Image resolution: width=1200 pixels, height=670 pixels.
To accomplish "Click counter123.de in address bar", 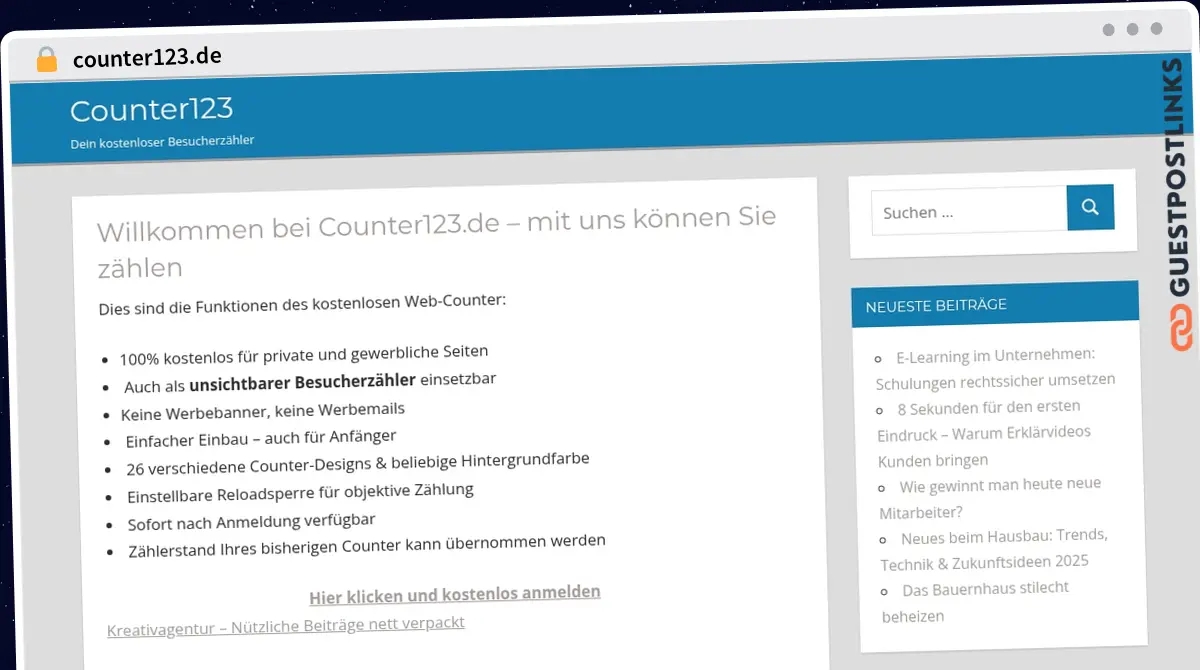I will click(147, 57).
